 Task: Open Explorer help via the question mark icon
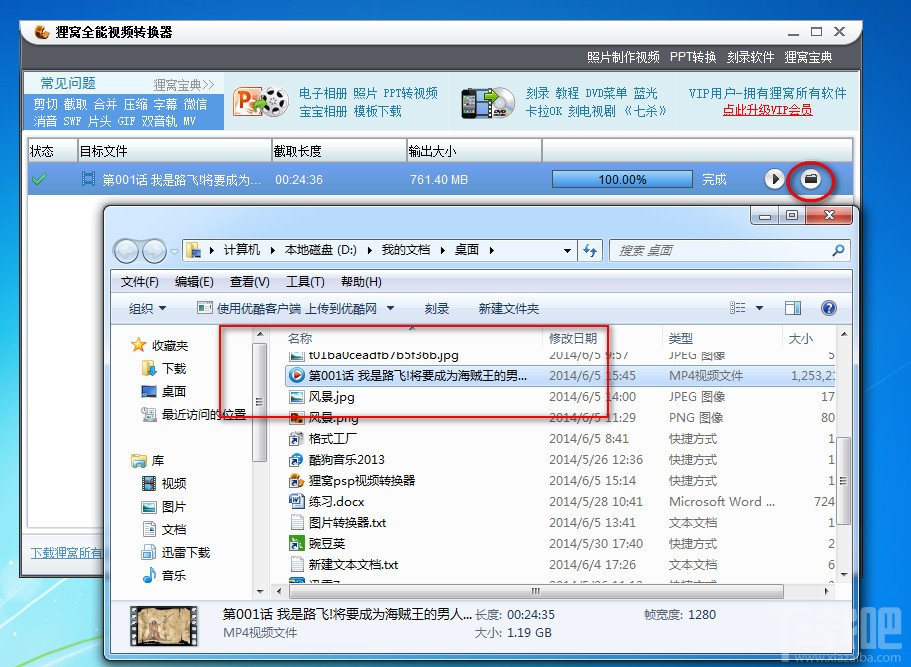pos(829,308)
